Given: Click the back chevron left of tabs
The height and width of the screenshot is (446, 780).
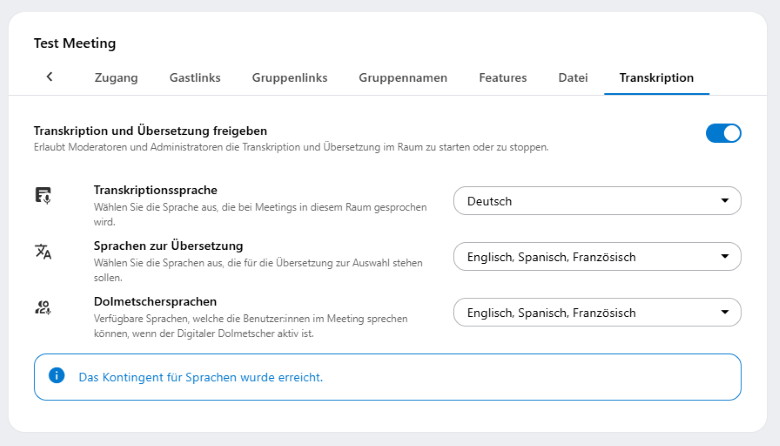Looking at the screenshot, I should pyautogui.click(x=49, y=77).
